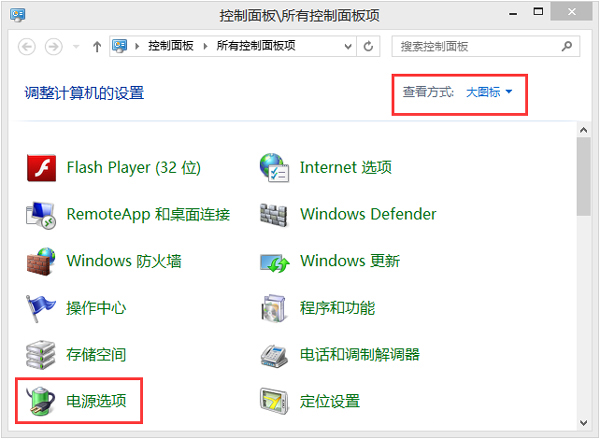This screenshot has height=441, width=603.
Task: Open Windows Defender text link
Action: [x=368, y=214]
